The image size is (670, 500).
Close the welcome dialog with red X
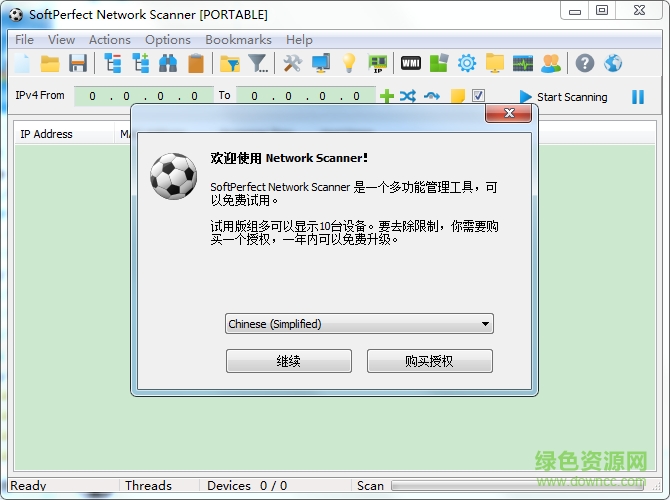(x=508, y=113)
